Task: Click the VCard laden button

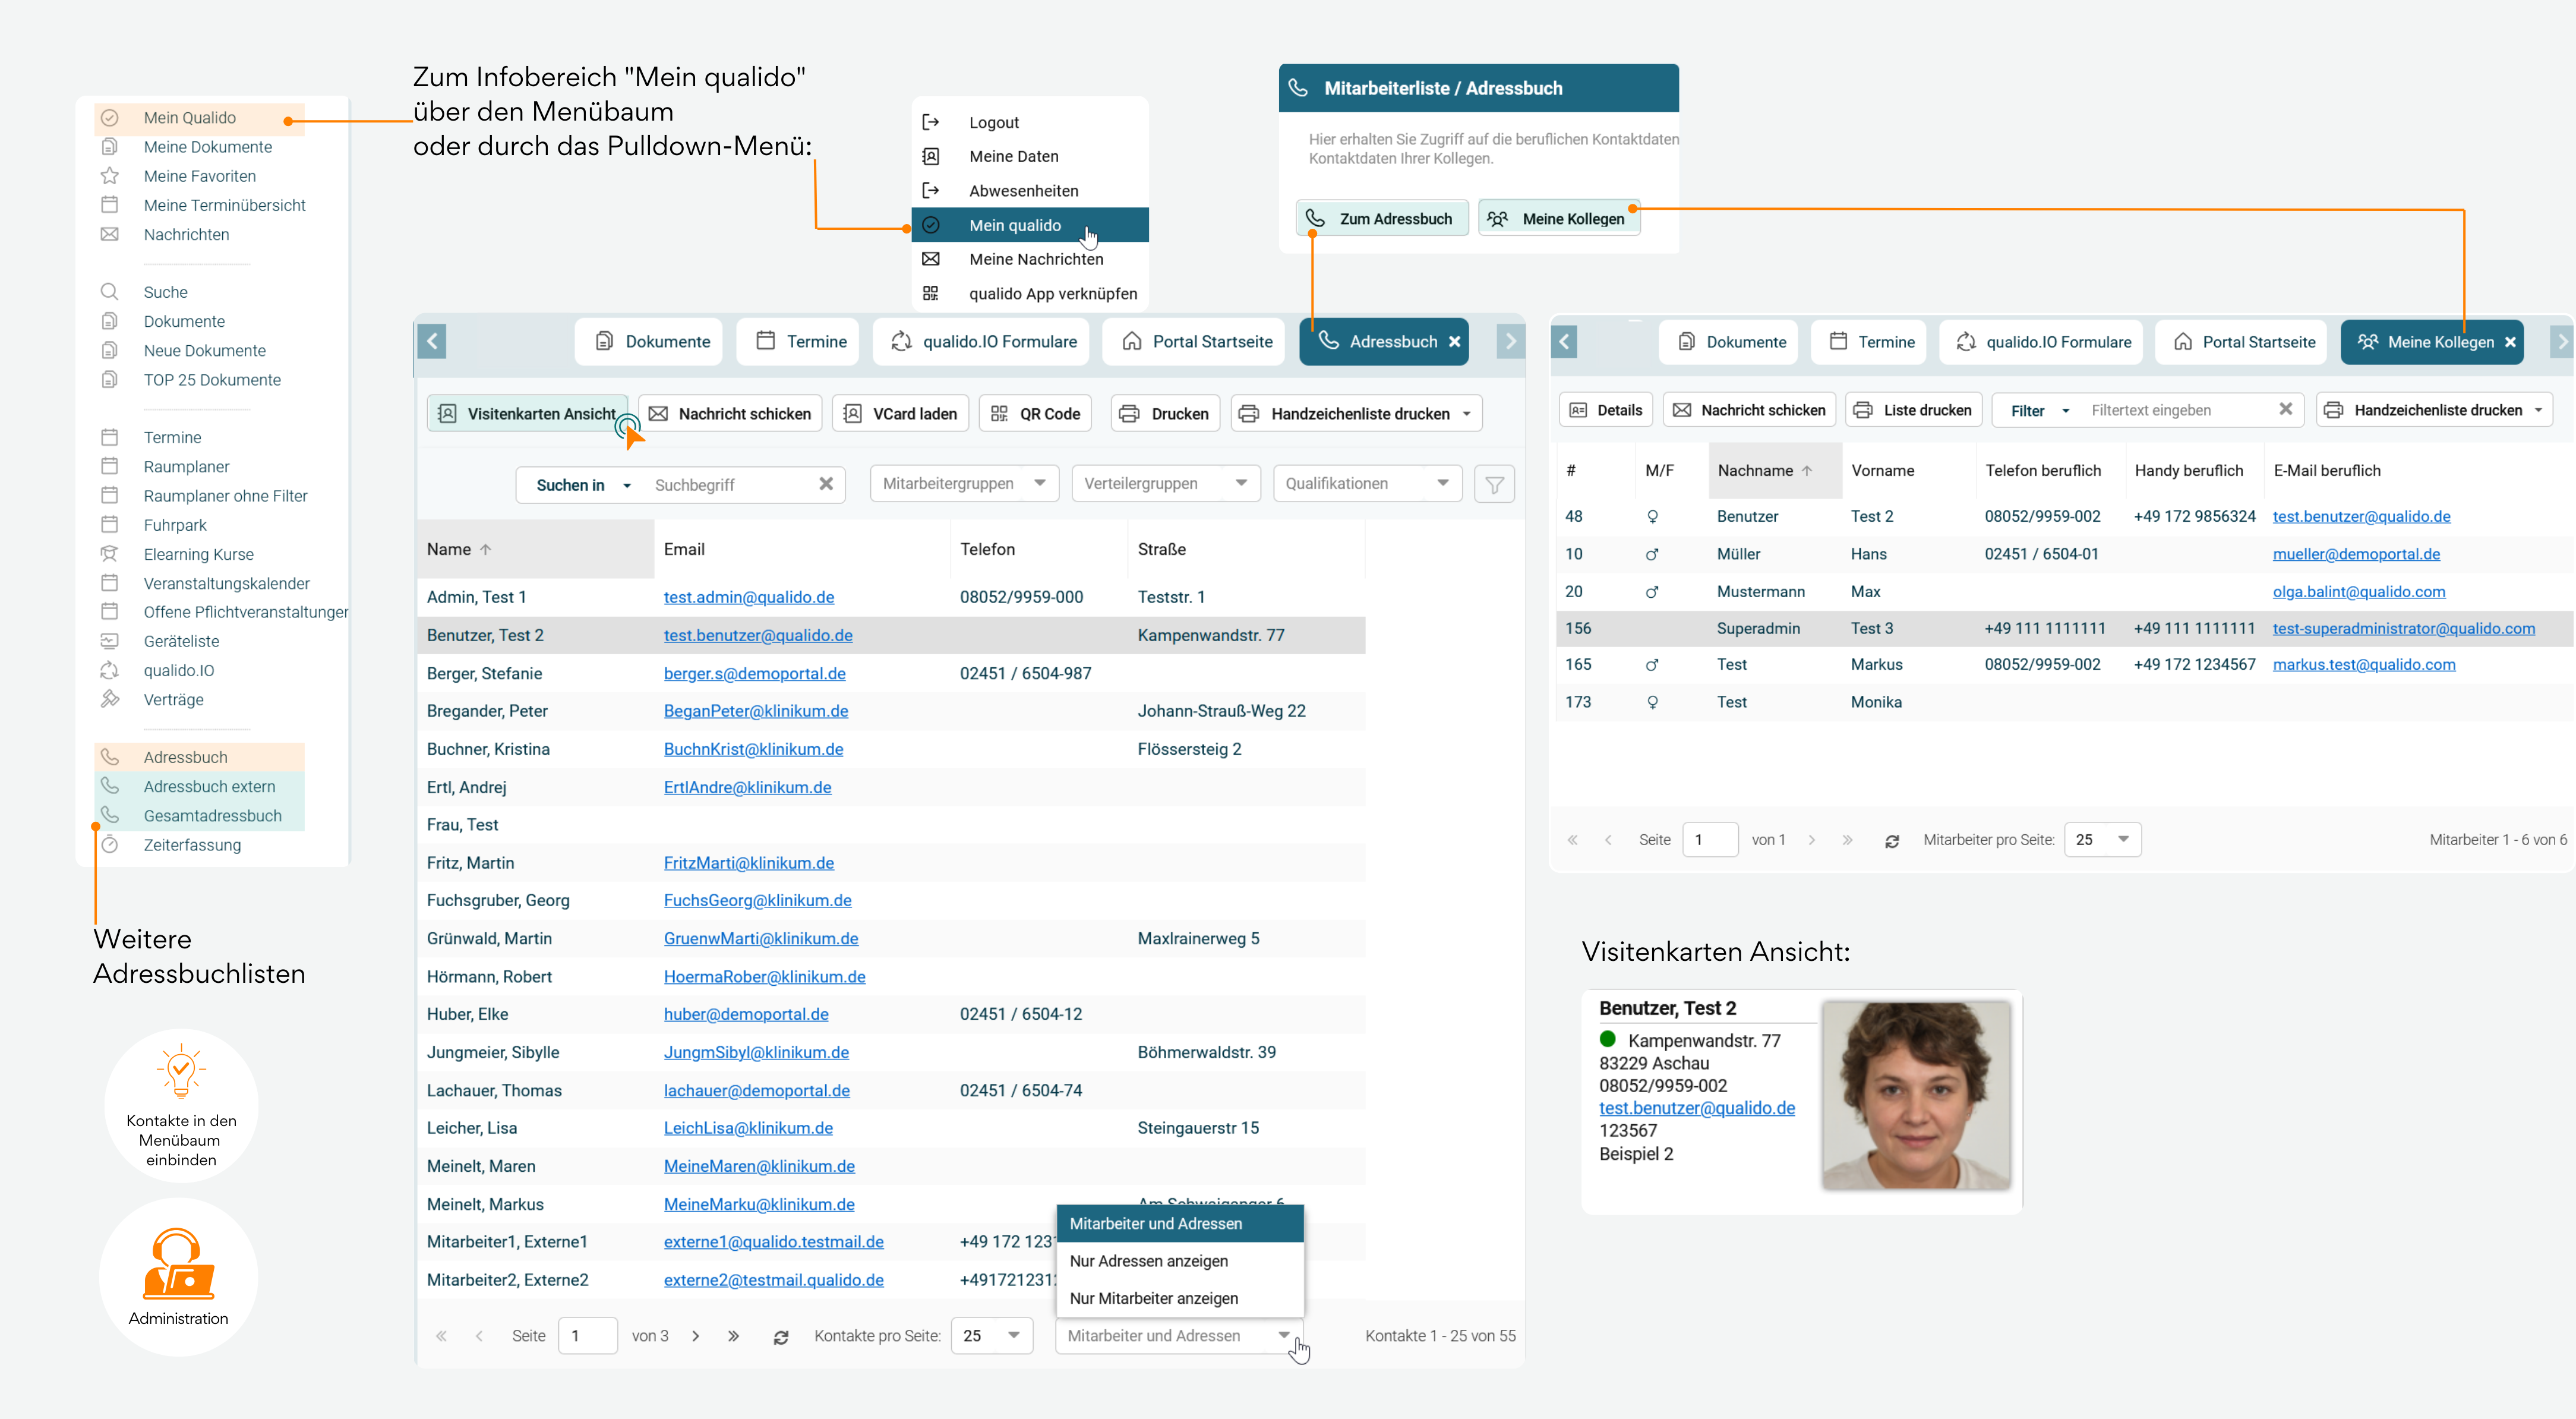Action: pyautogui.click(x=900, y=414)
